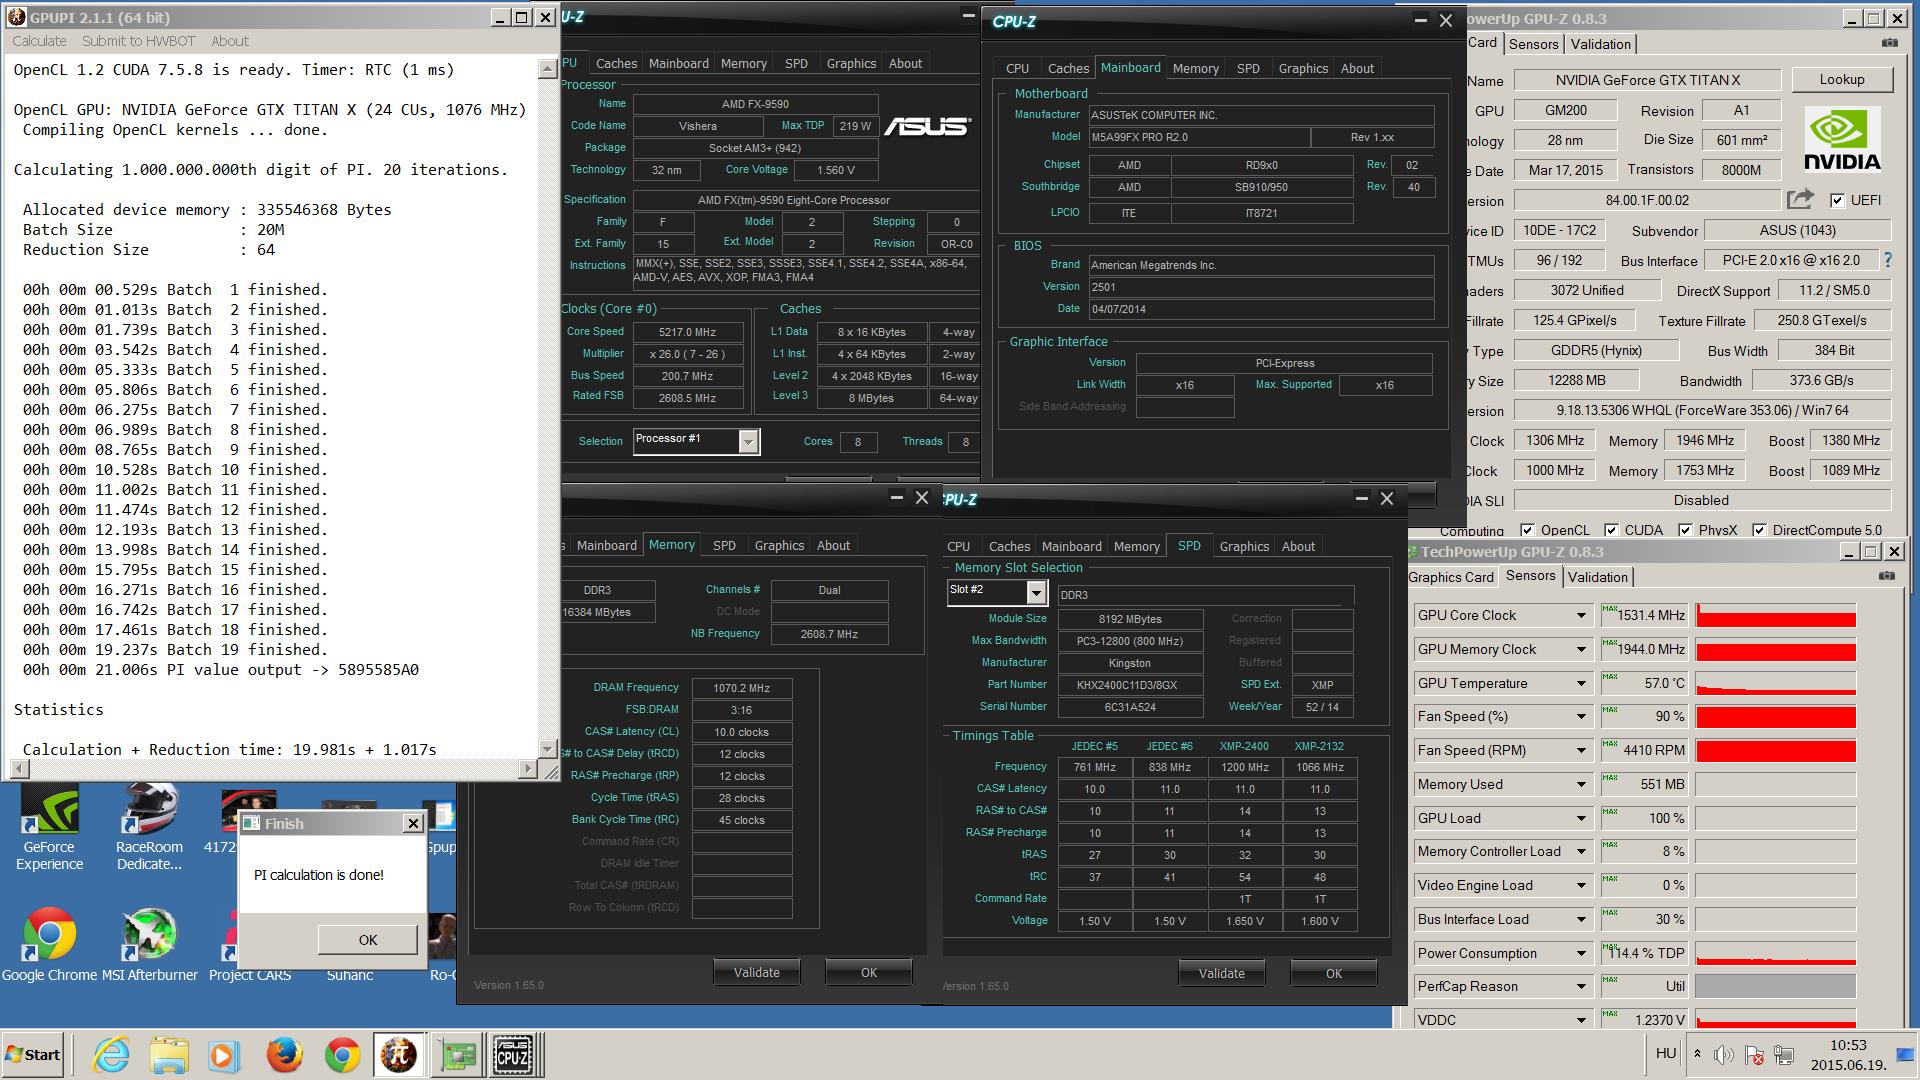Screen dimensions: 1920x1080
Task: Click the GPU Core Clock red graph
Action: pyautogui.click(x=1776, y=616)
